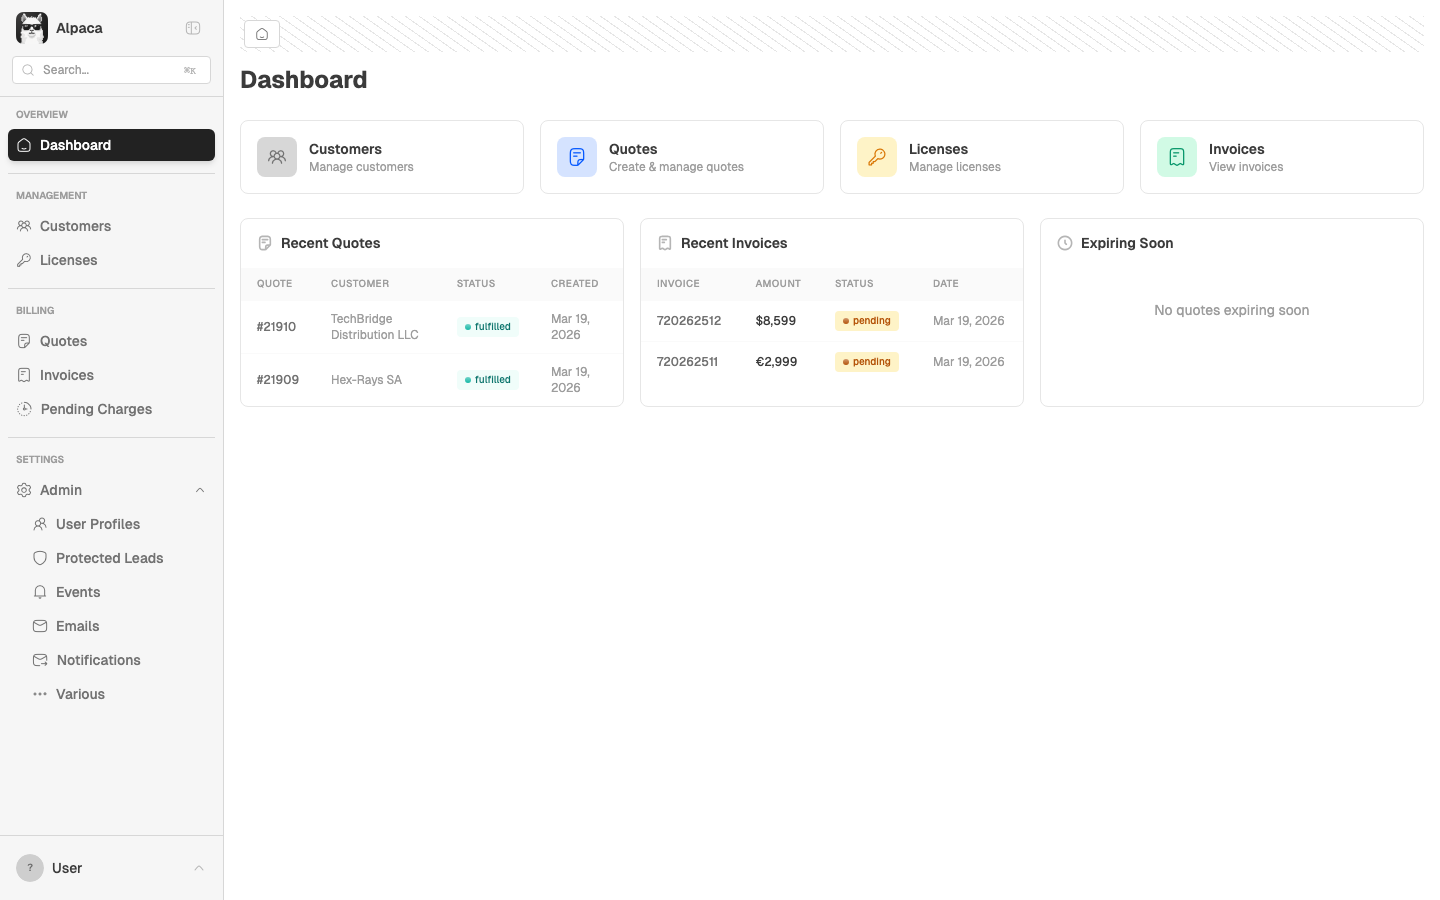Click the home breadcrumb icon above Dashboard

(x=261, y=33)
